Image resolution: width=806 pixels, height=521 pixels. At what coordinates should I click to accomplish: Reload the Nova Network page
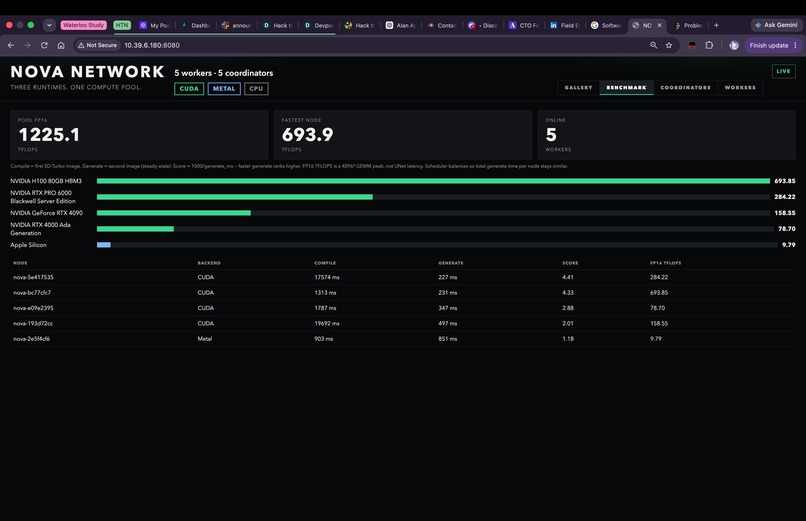[x=44, y=45]
